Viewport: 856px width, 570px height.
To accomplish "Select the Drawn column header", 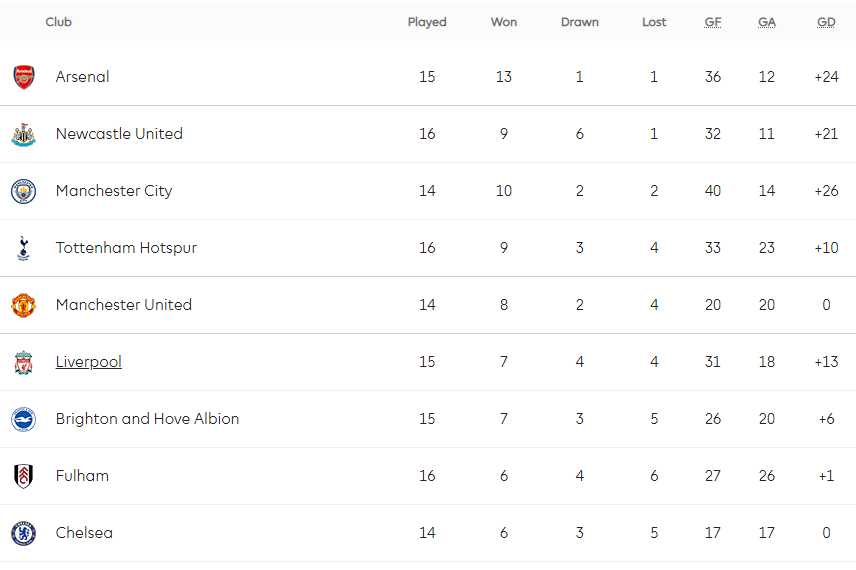I will (579, 22).
